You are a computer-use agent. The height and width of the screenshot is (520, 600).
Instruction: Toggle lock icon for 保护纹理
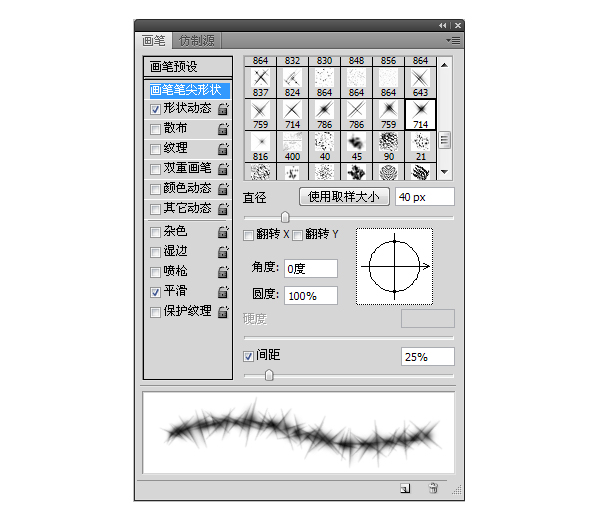click(223, 311)
